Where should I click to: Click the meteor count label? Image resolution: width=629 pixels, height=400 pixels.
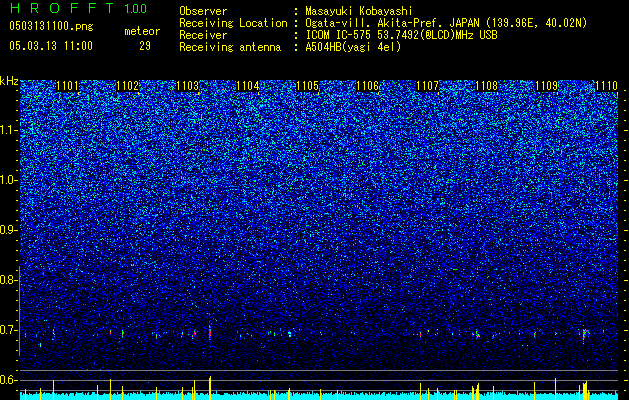pyautogui.click(x=142, y=31)
